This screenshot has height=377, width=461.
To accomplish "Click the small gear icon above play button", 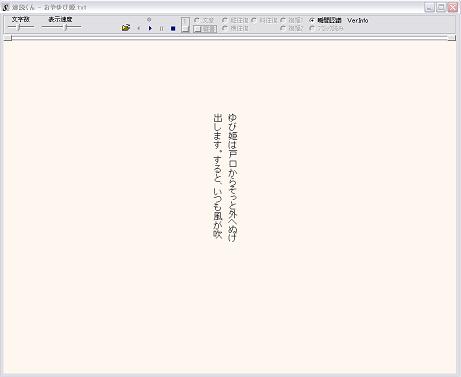I will point(149,20).
